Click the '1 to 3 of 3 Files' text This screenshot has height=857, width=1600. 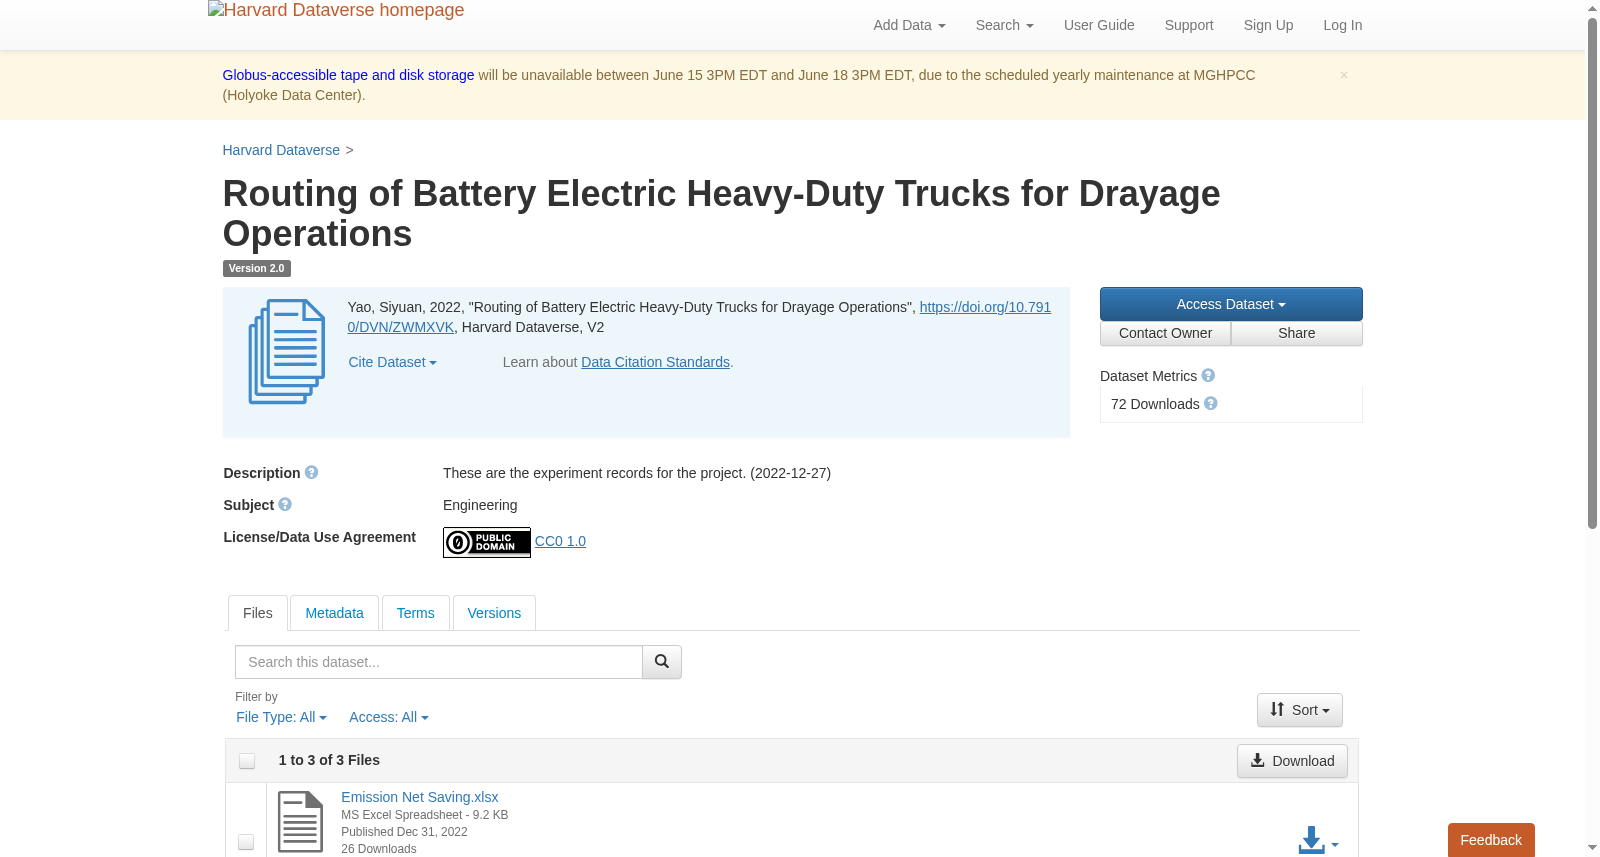tap(329, 760)
